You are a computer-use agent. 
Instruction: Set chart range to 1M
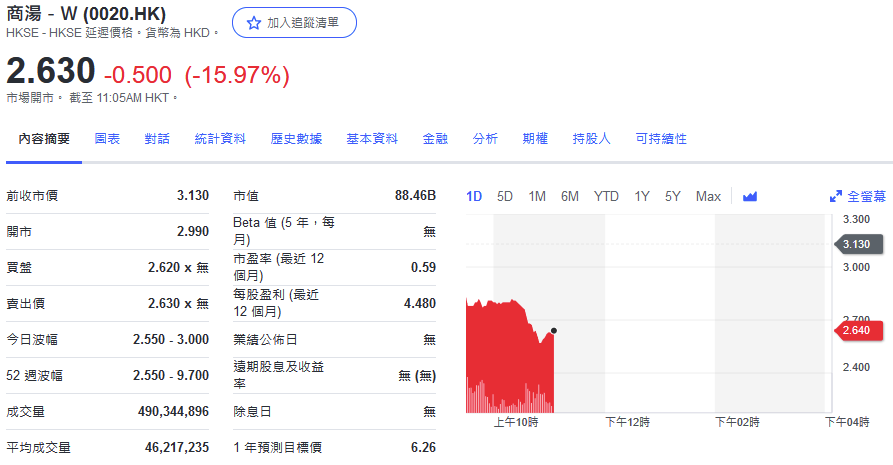pos(537,196)
